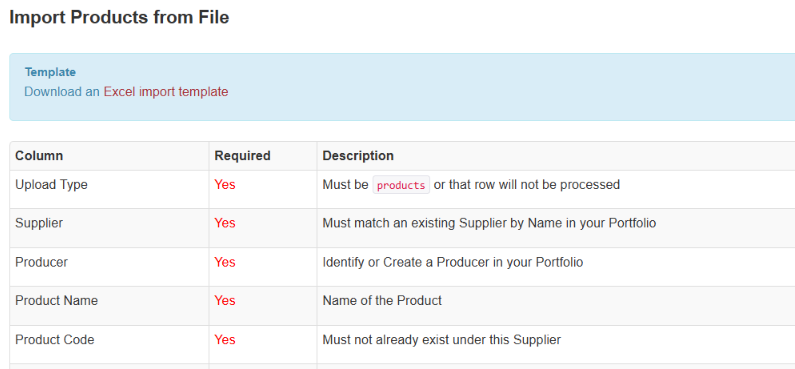This screenshot has height=369, width=795.
Task: Select the Column table header
Action: pos(39,156)
